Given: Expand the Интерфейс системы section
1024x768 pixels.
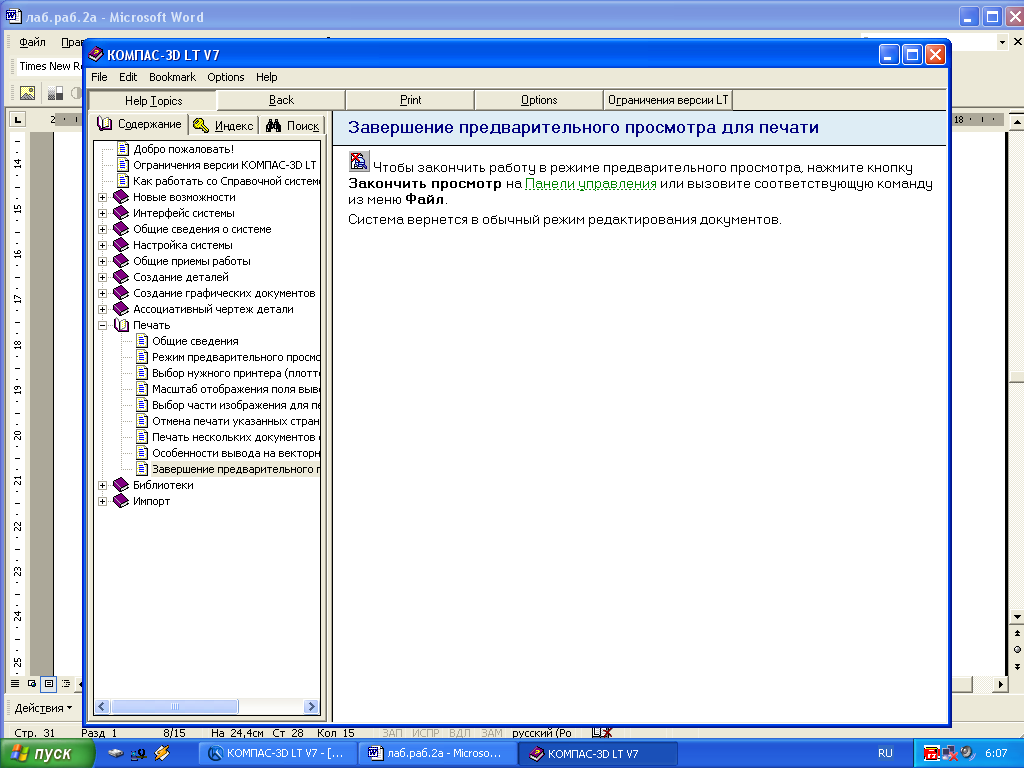Looking at the screenshot, I should coord(103,214).
